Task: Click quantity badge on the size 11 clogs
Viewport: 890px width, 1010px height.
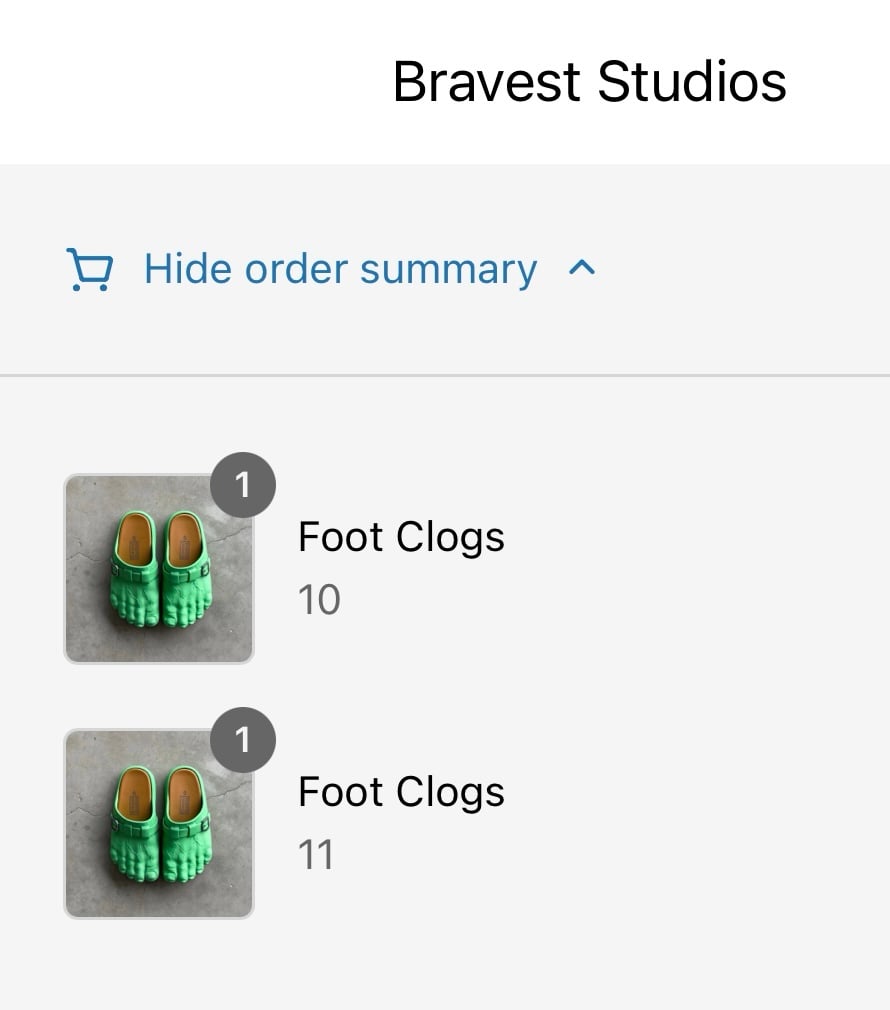Action: [x=243, y=740]
